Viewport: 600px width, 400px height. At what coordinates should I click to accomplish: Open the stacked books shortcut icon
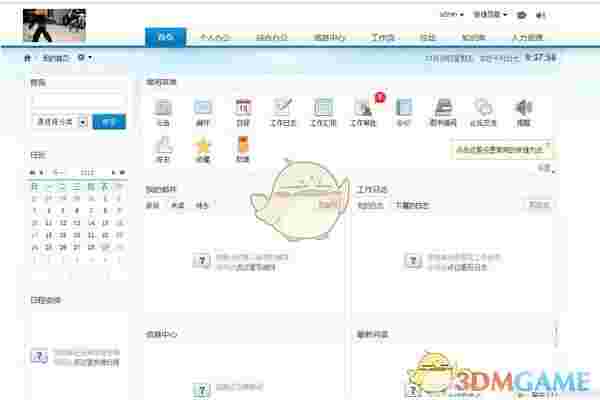click(x=443, y=108)
